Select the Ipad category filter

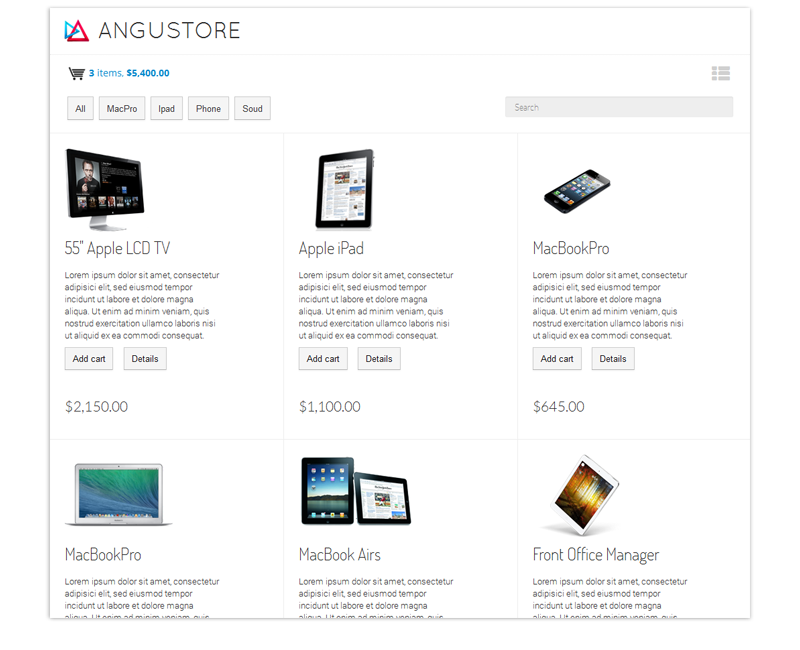pyautogui.click(x=166, y=108)
